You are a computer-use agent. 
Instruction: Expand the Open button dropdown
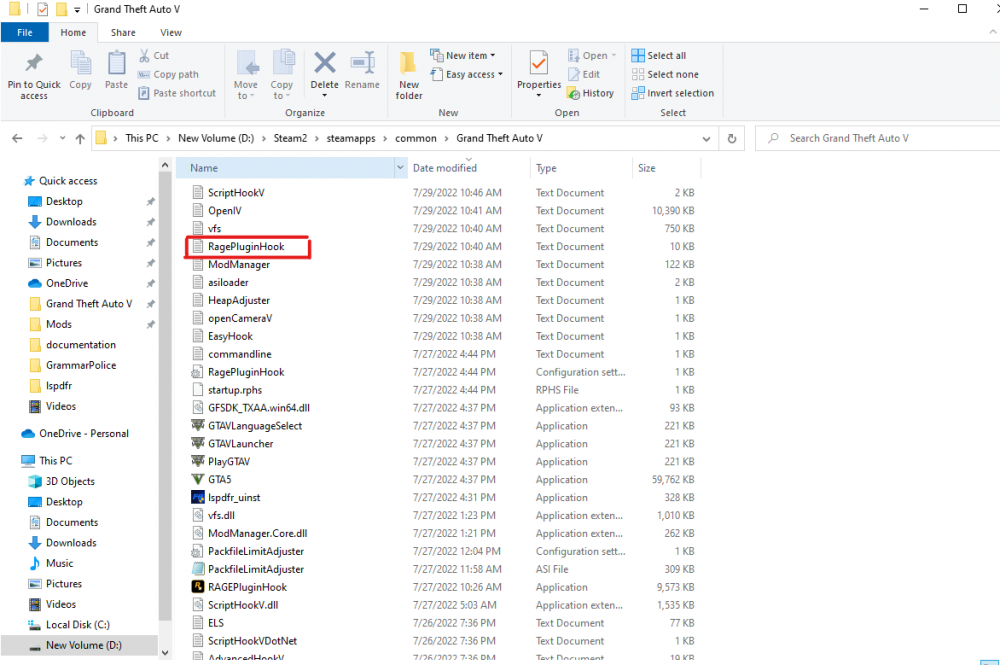click(x=614, y=55)
